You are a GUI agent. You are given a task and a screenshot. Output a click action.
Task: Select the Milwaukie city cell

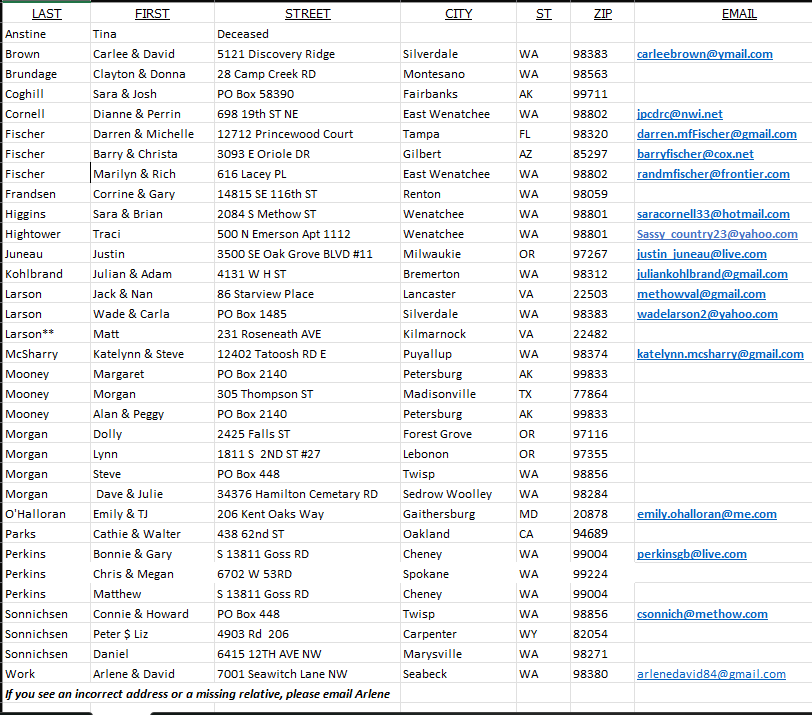click(x=458, y=254)
